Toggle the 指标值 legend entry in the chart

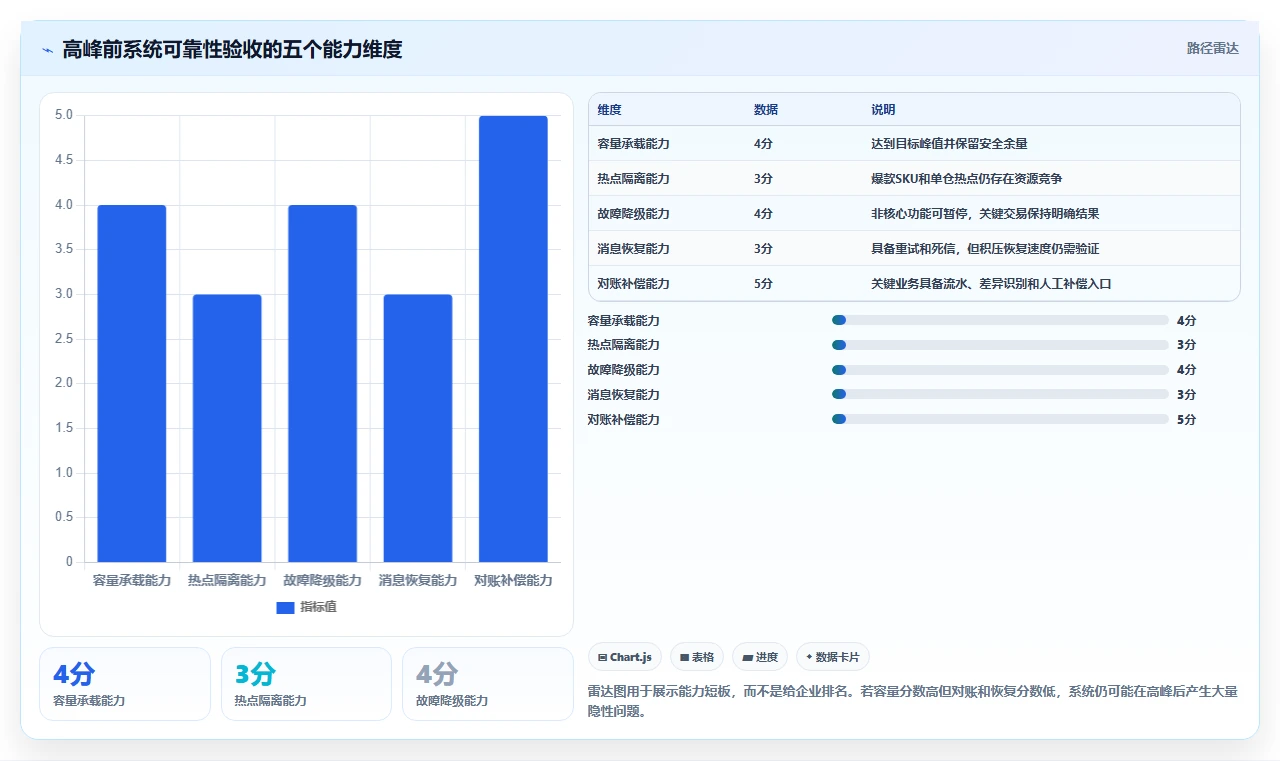click(x=306, y=607)
